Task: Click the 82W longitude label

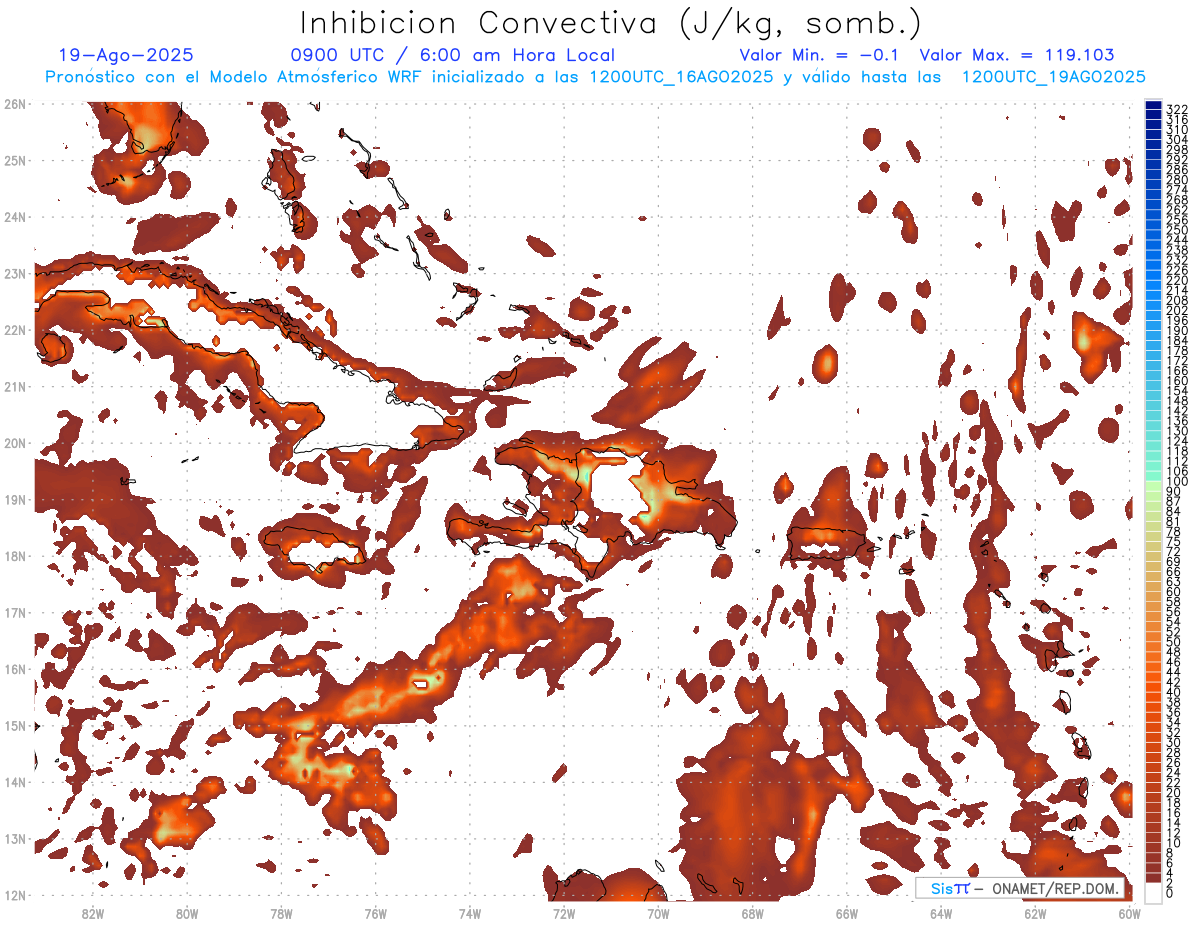Action: [x=92, y=914]
